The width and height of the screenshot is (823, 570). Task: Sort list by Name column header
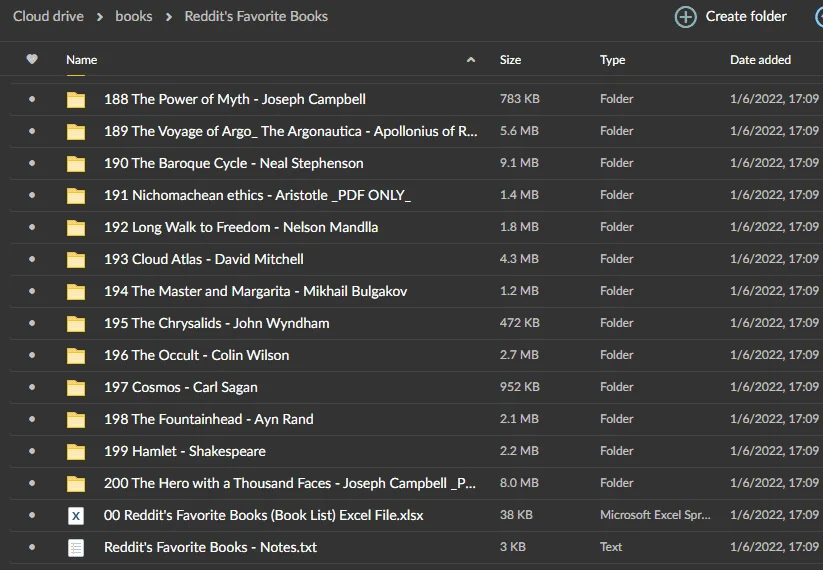[x=81, y=60]
